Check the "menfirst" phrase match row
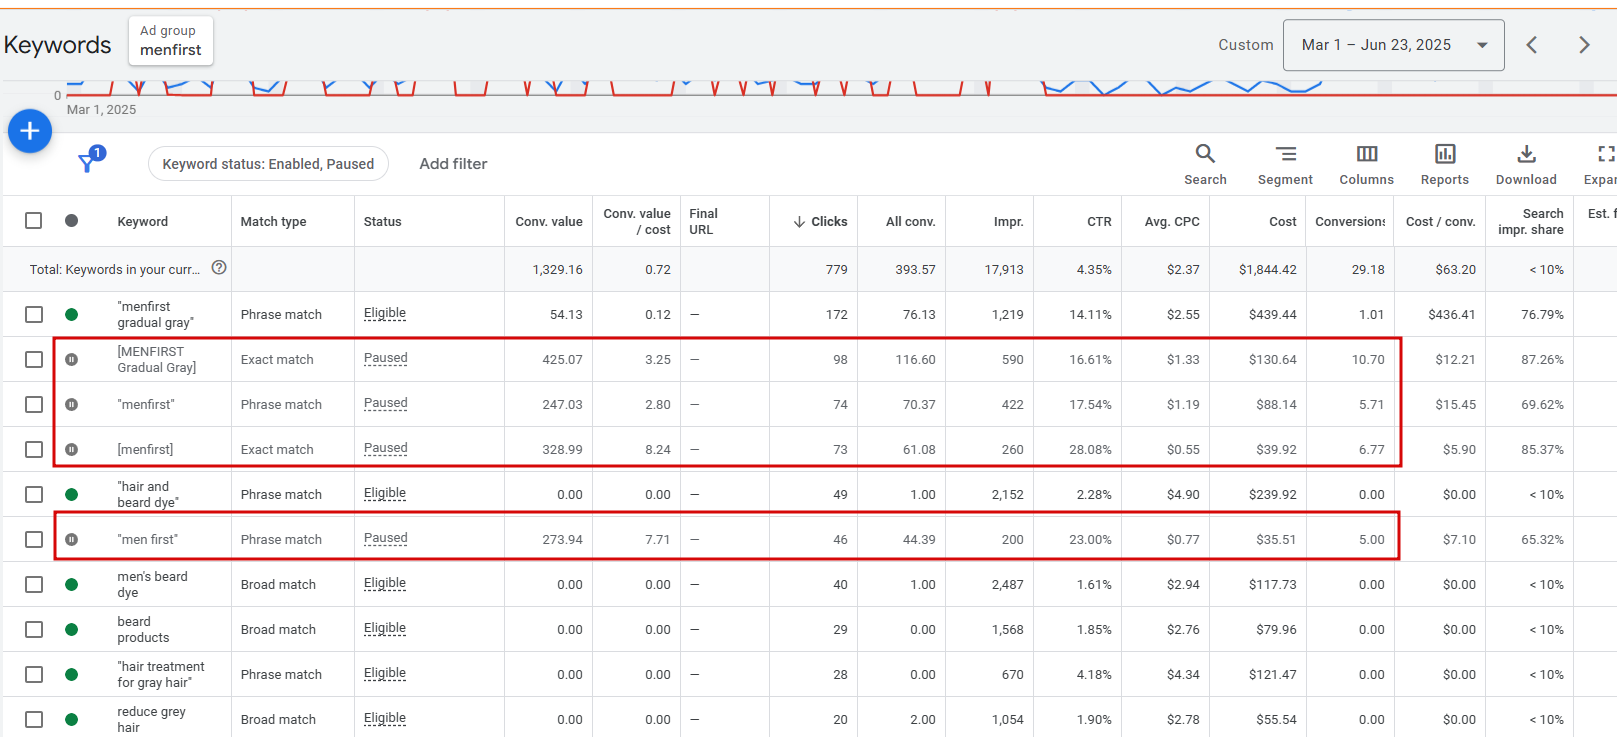The image size is (1617, 737). point(34,404)
